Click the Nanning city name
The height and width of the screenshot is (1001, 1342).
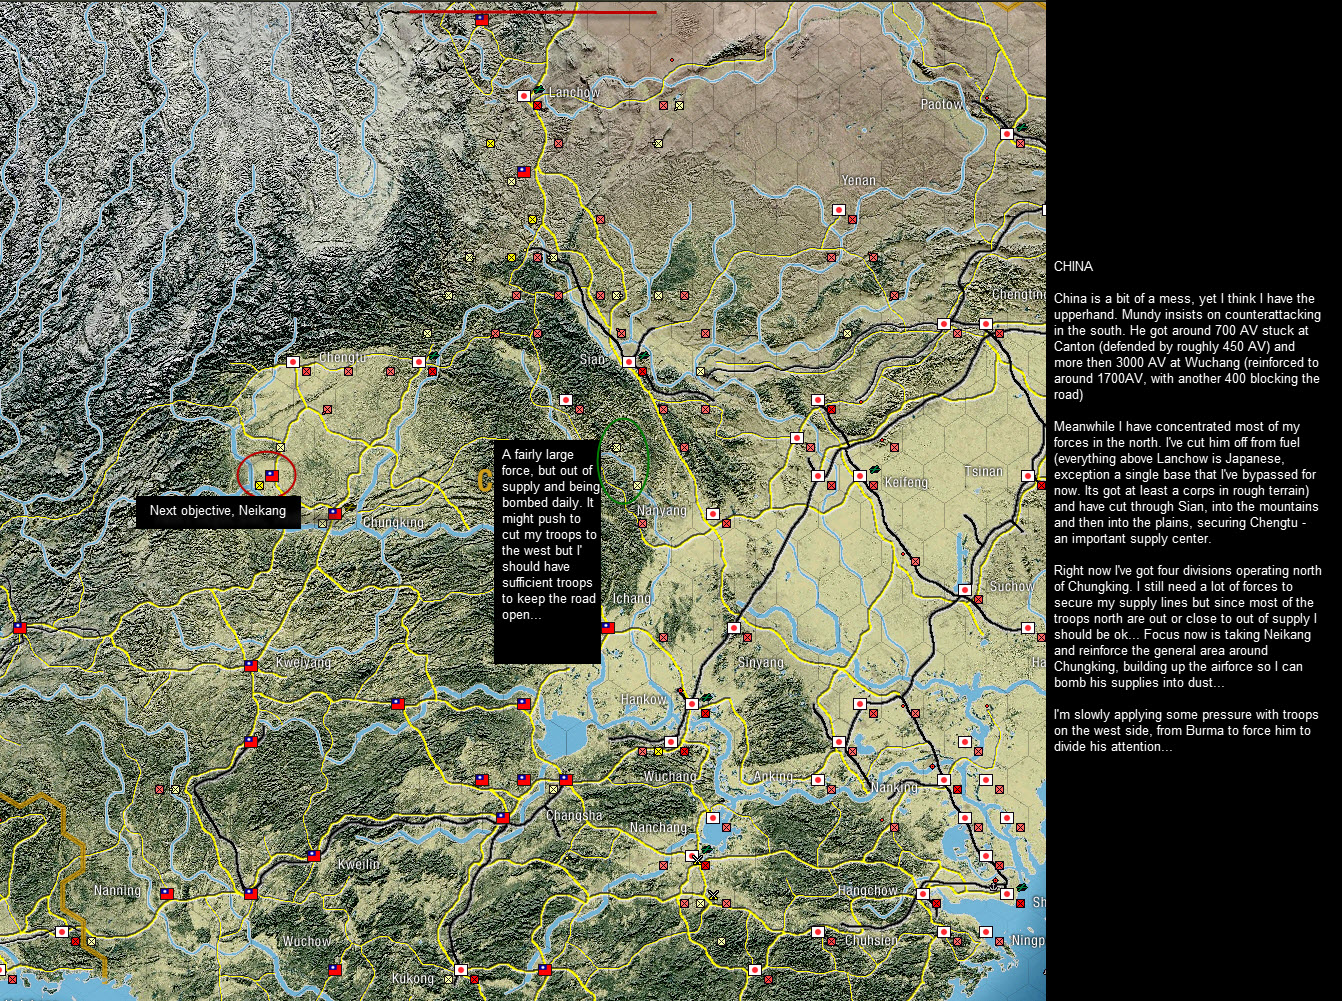(x=118, y=891)
